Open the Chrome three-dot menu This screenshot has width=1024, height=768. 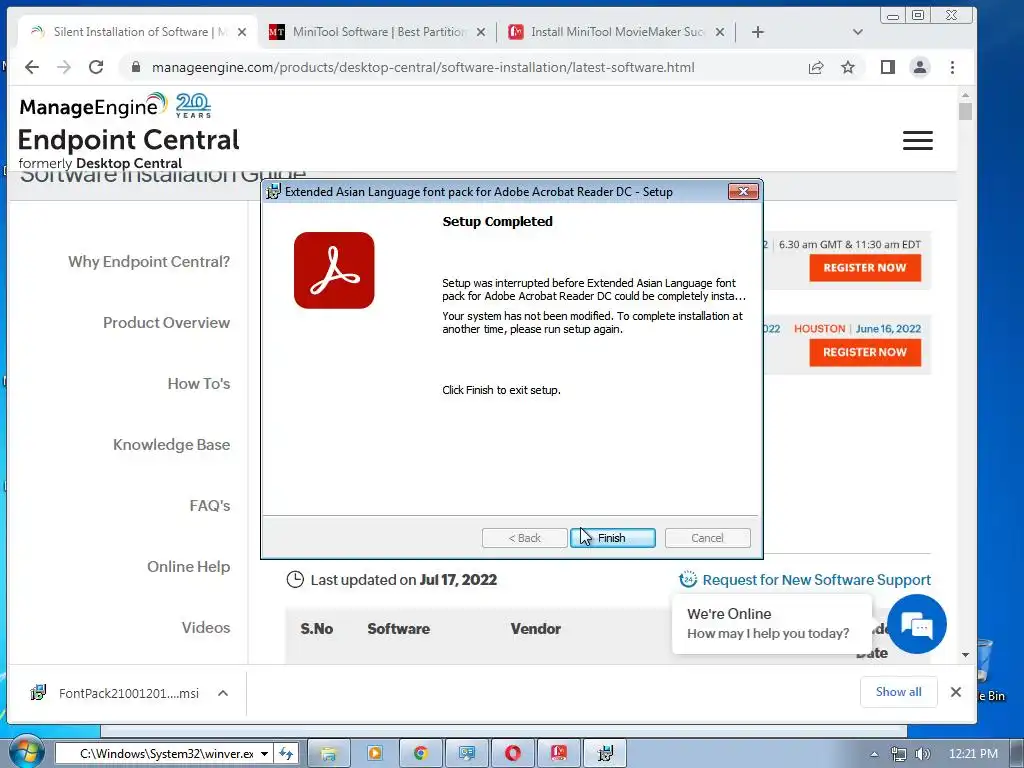click(952, 67)
